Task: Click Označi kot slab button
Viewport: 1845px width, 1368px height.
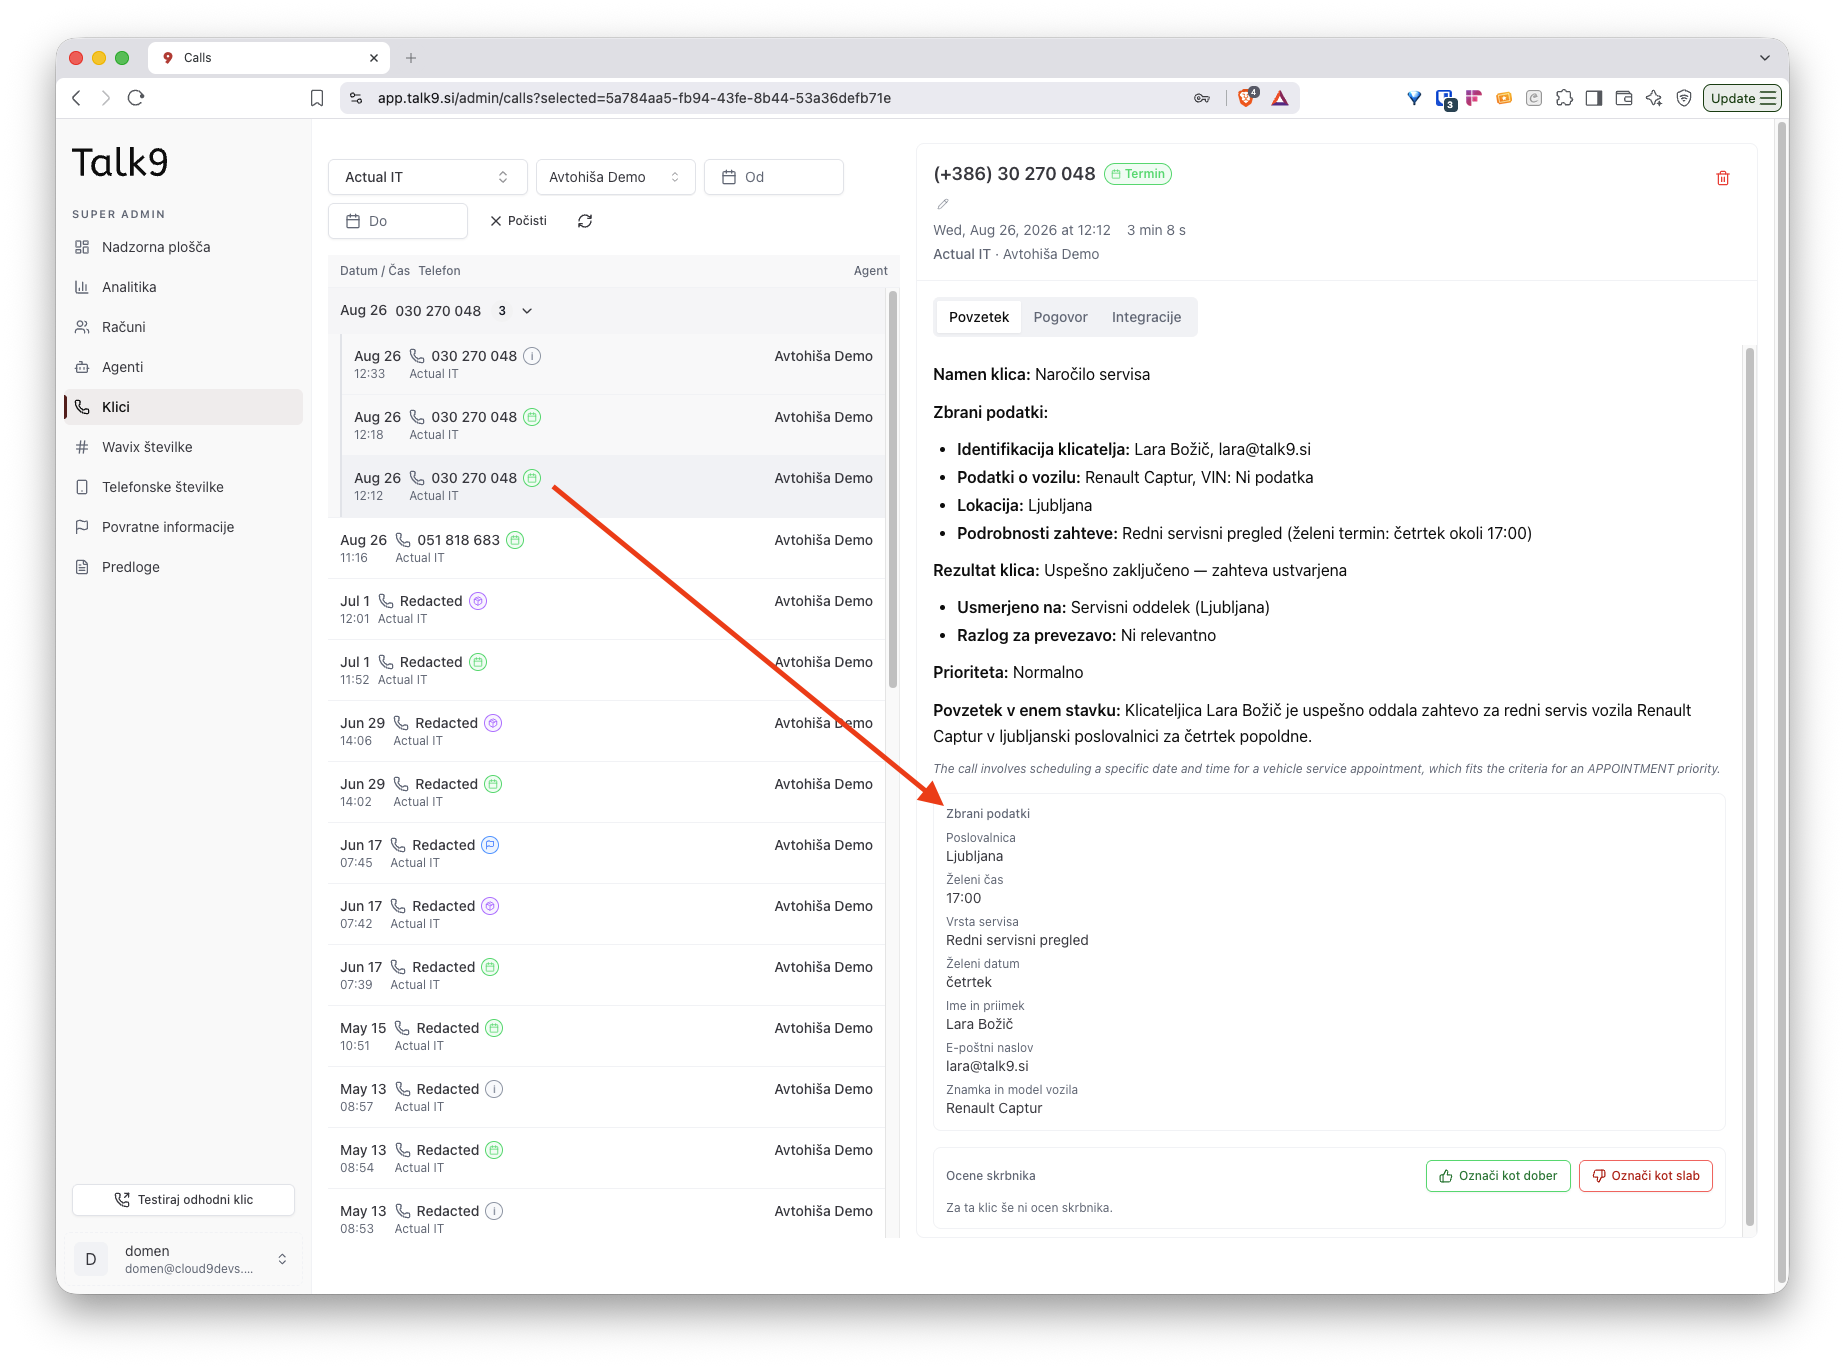Action: [1645, 1176]
